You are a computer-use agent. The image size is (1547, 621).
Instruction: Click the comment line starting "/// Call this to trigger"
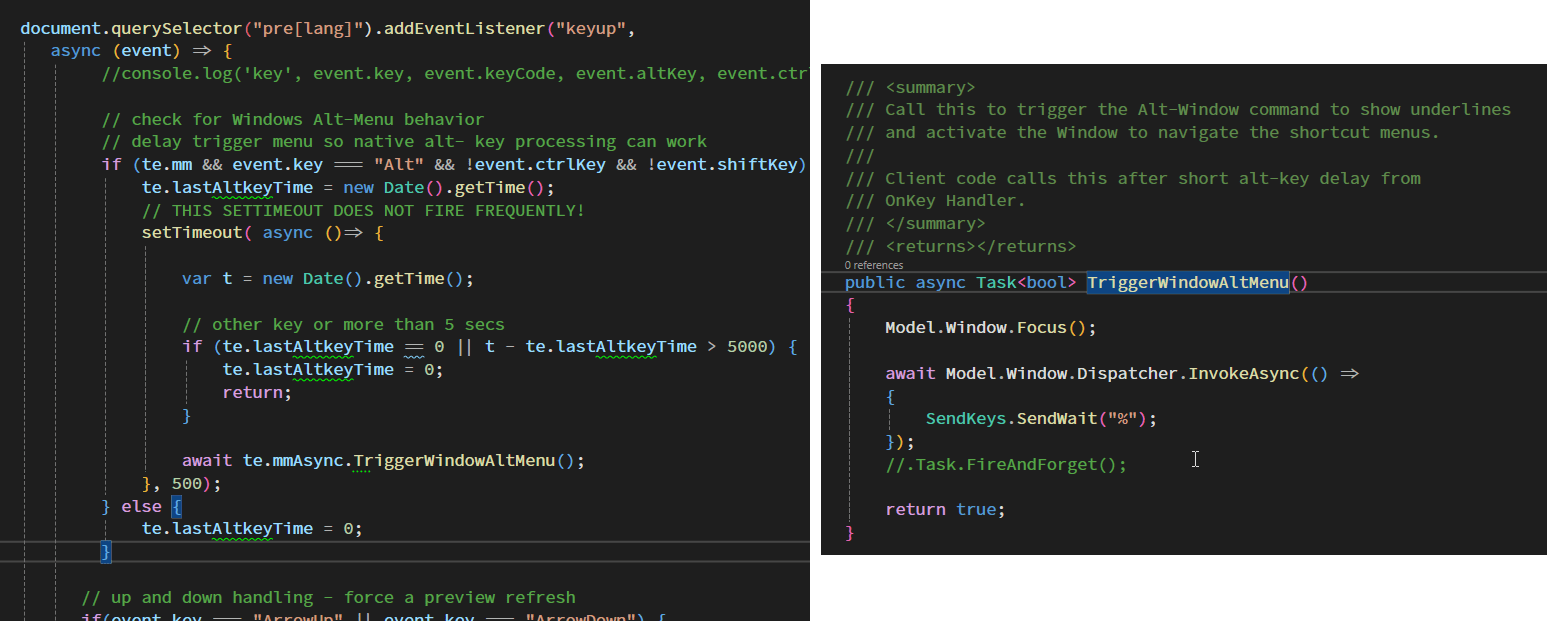1178,110
